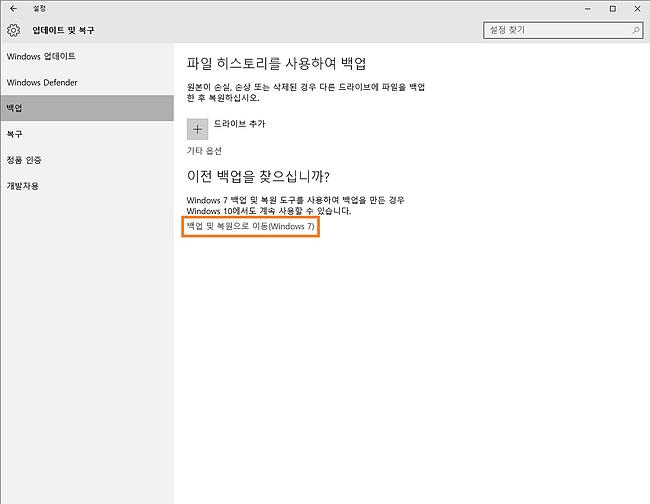Screen dimensions: 650x504
Task: Open 기타 옵션 link
Action: 204,150
